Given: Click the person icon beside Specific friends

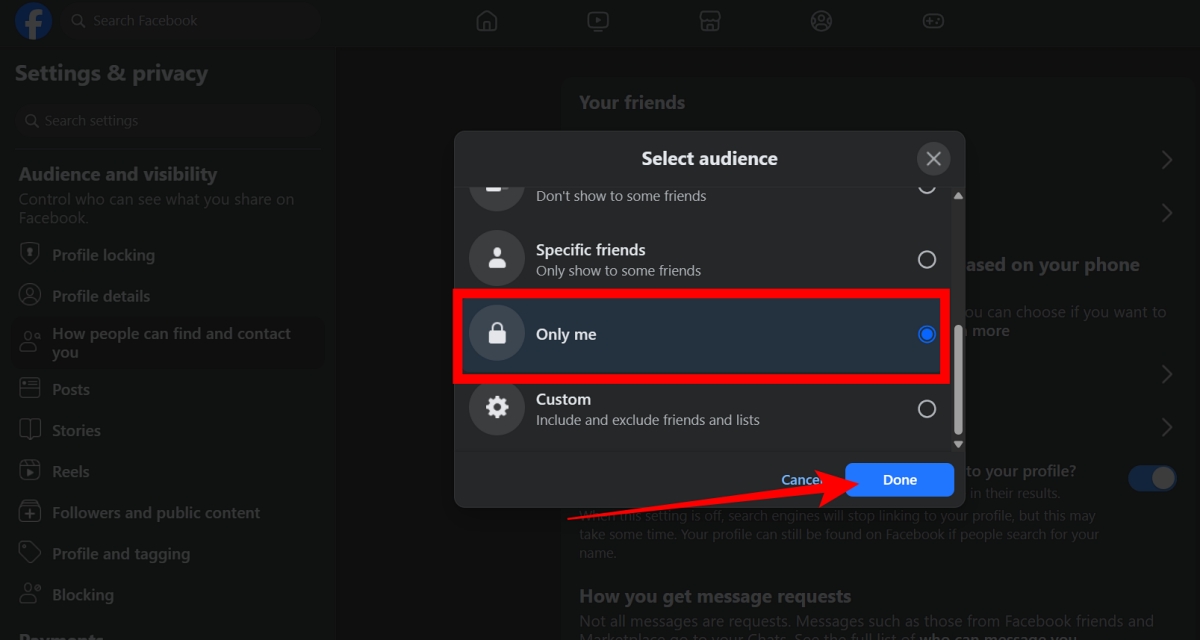Looking at the screenshot, I should (x=497, y=259).
